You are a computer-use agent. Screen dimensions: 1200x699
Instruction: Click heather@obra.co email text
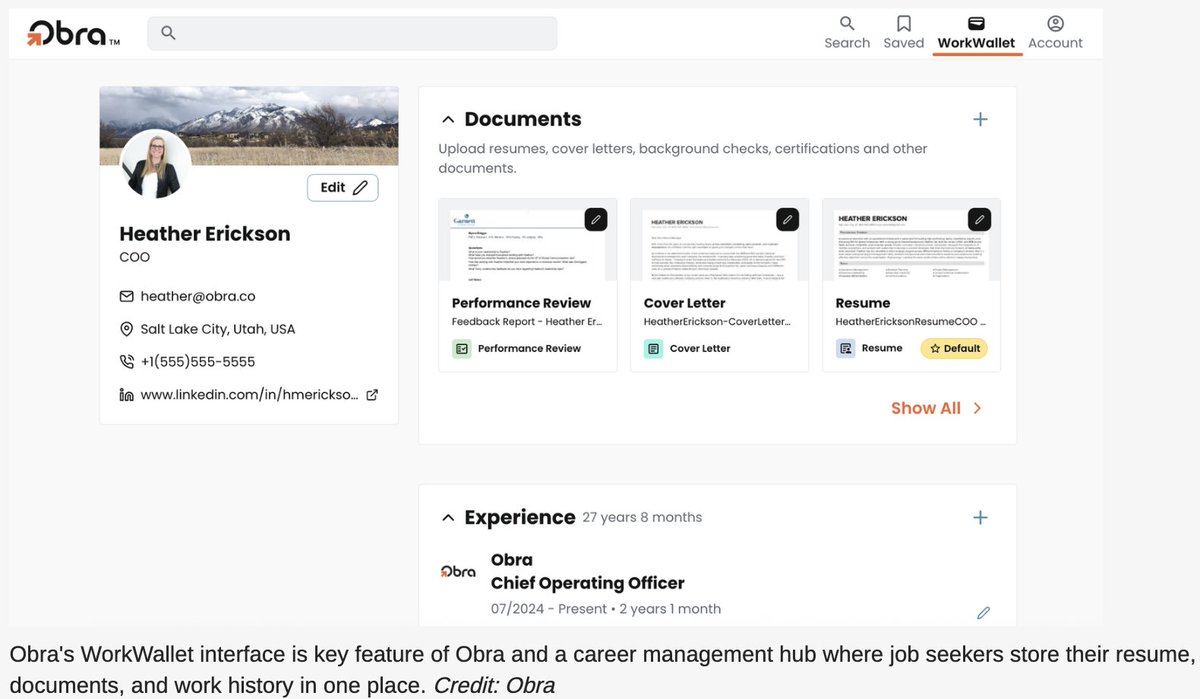click(x=198, y=297)
